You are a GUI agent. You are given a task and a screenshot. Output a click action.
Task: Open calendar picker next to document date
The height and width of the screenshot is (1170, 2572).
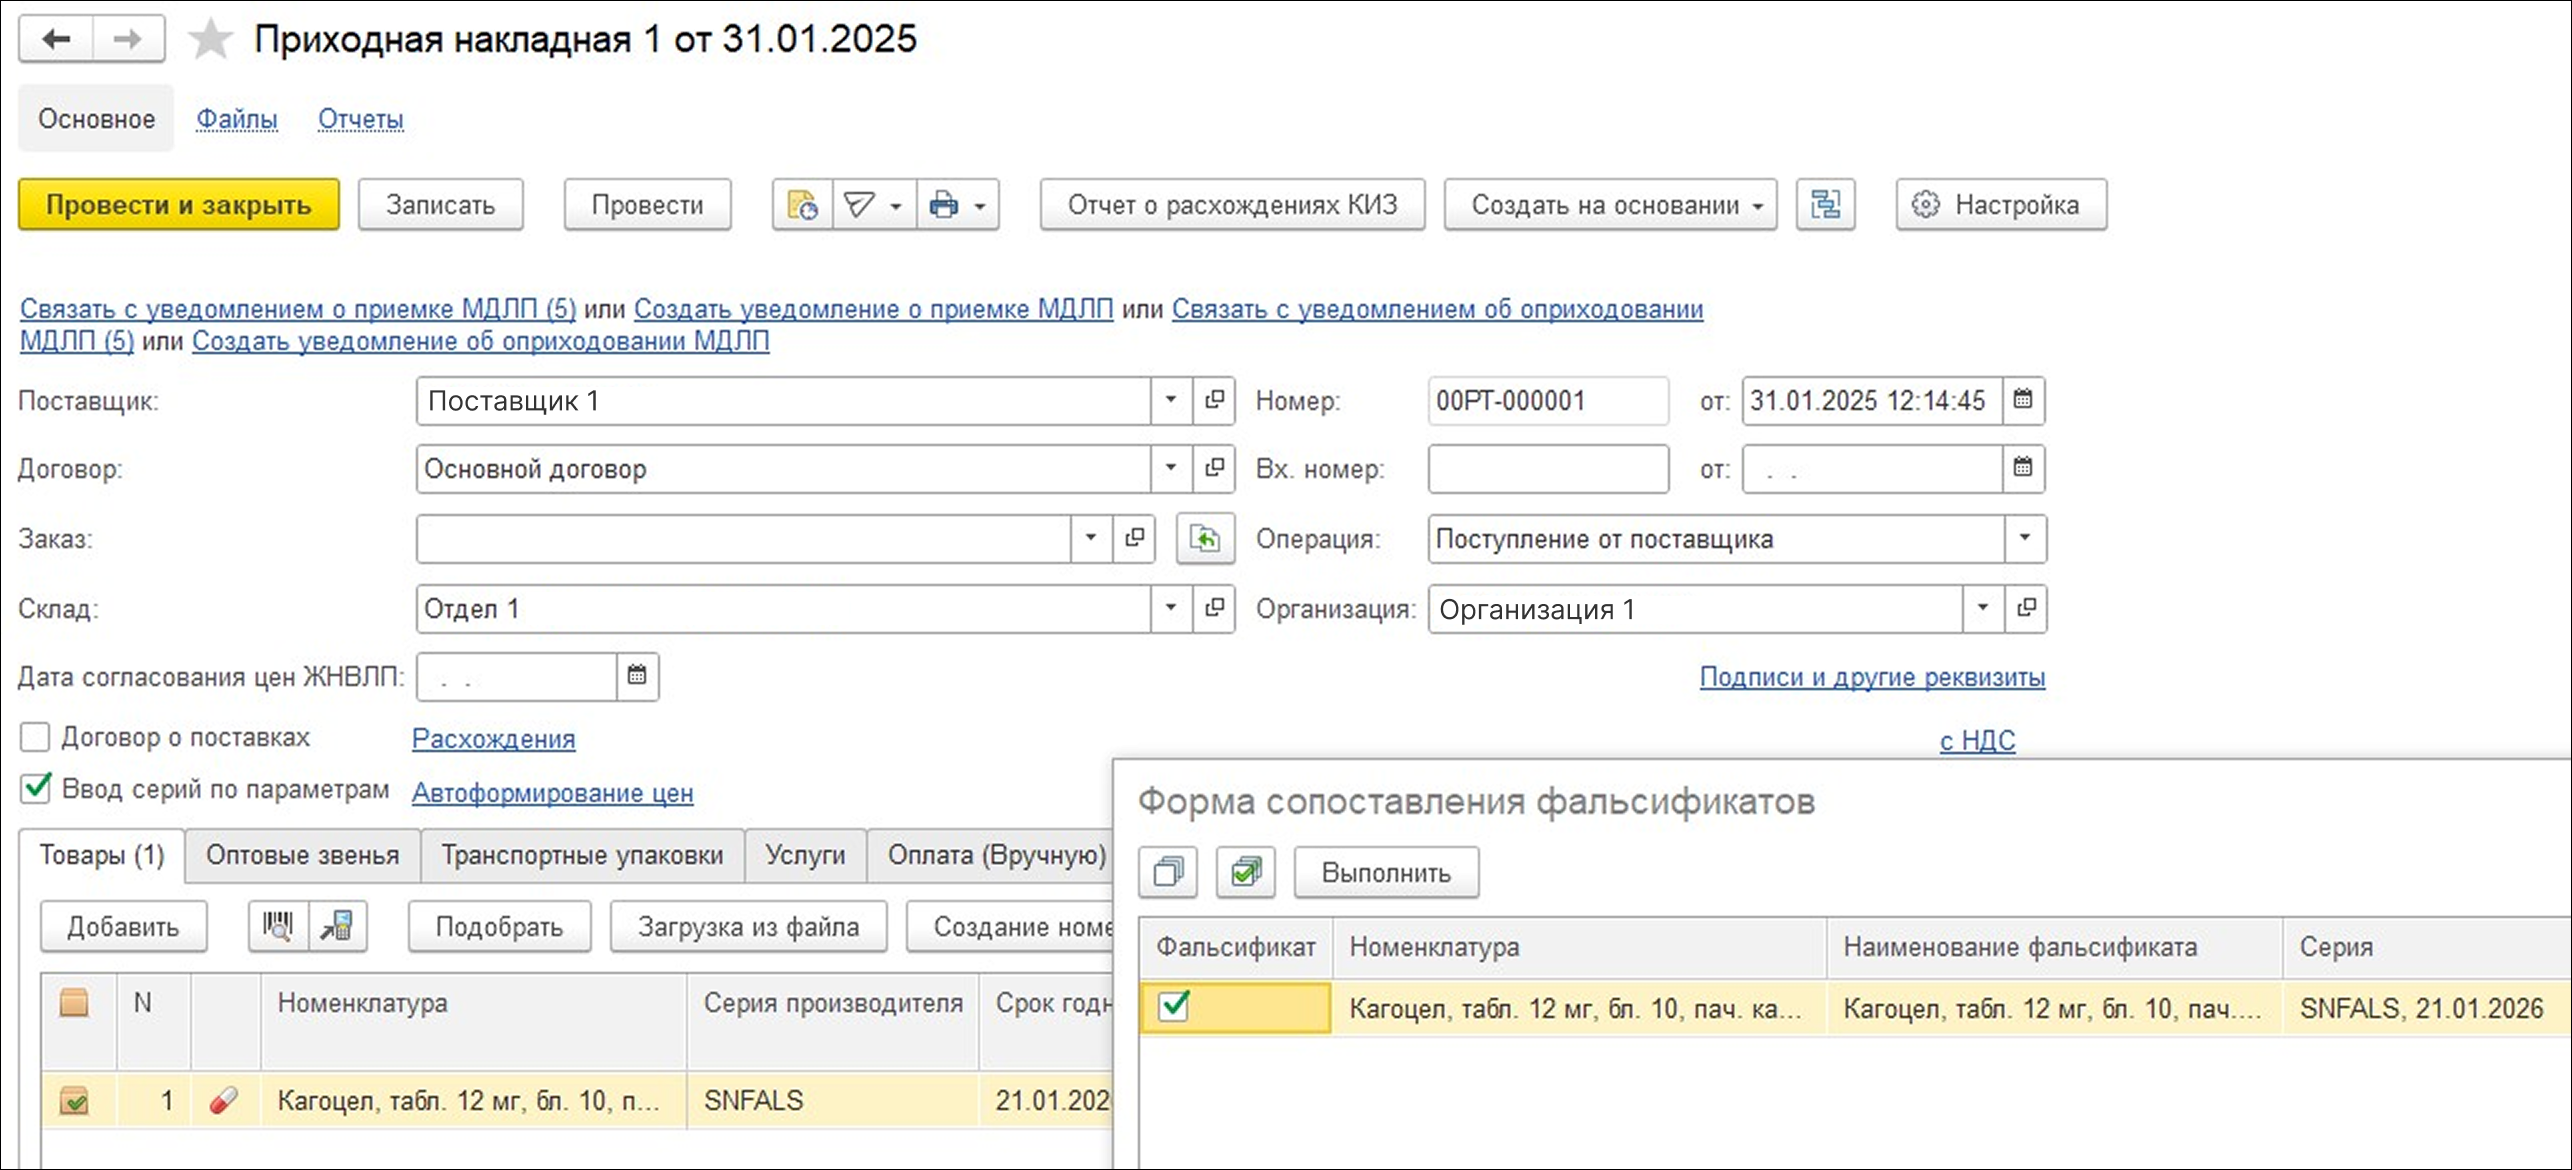click(x=2022, y=400)
